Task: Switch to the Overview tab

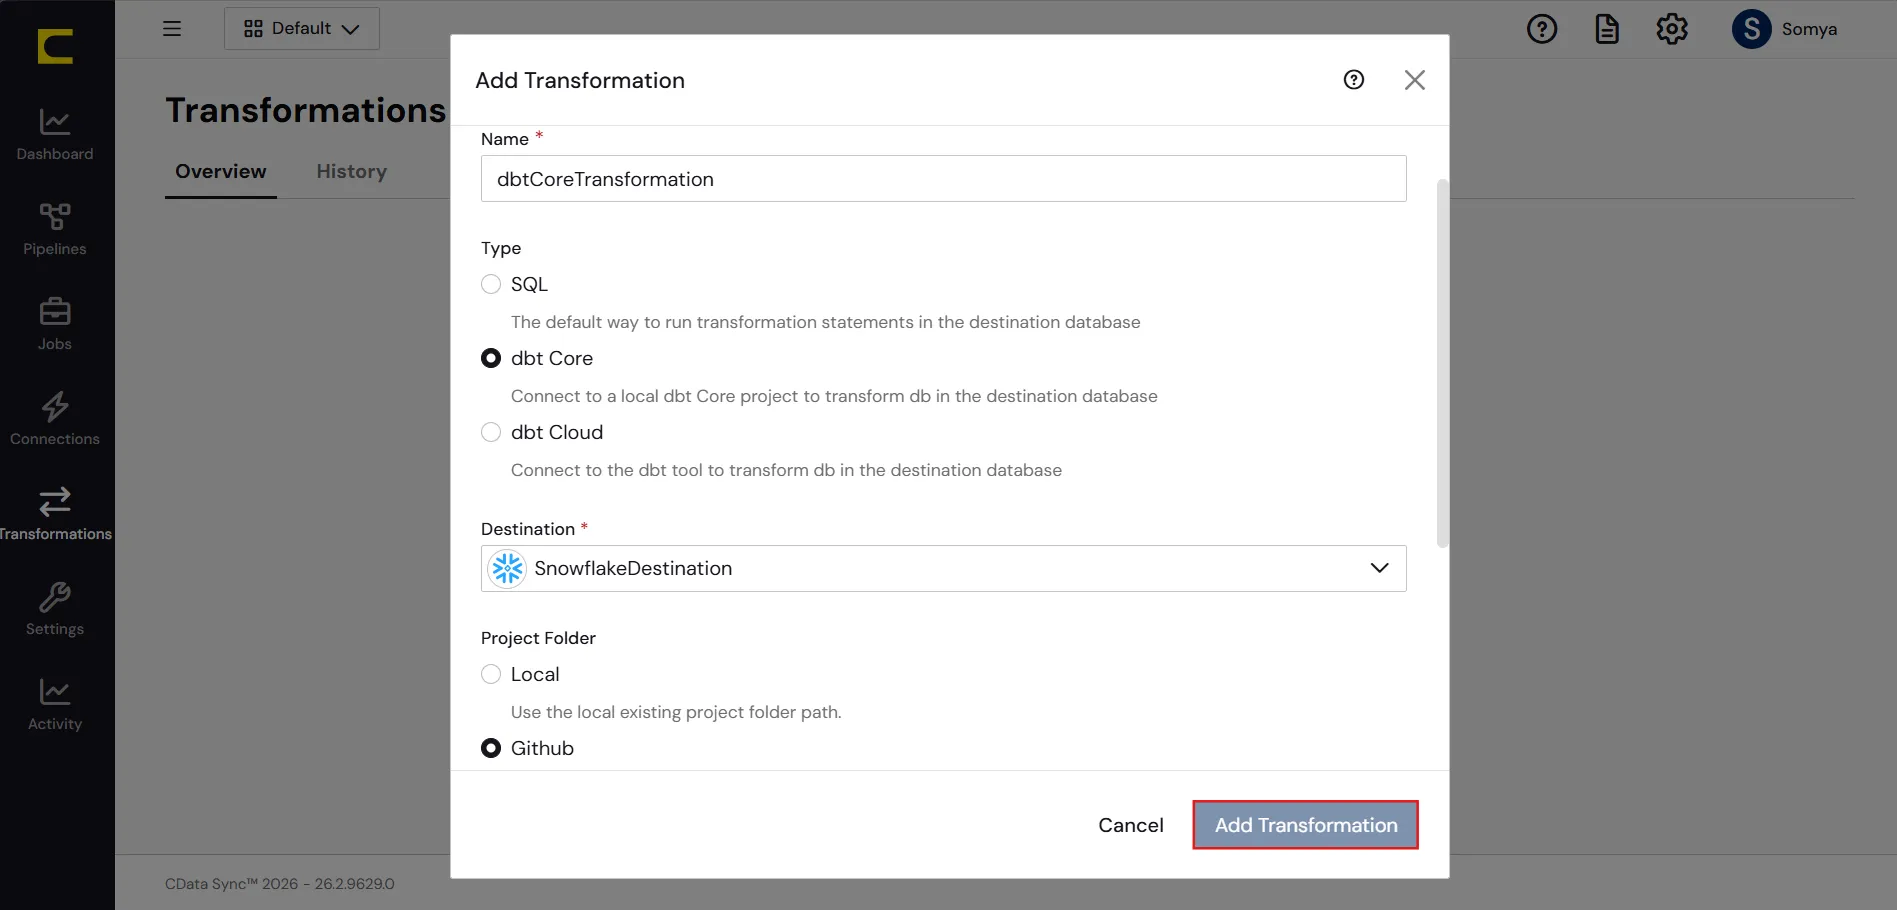Action: point(221,172)
